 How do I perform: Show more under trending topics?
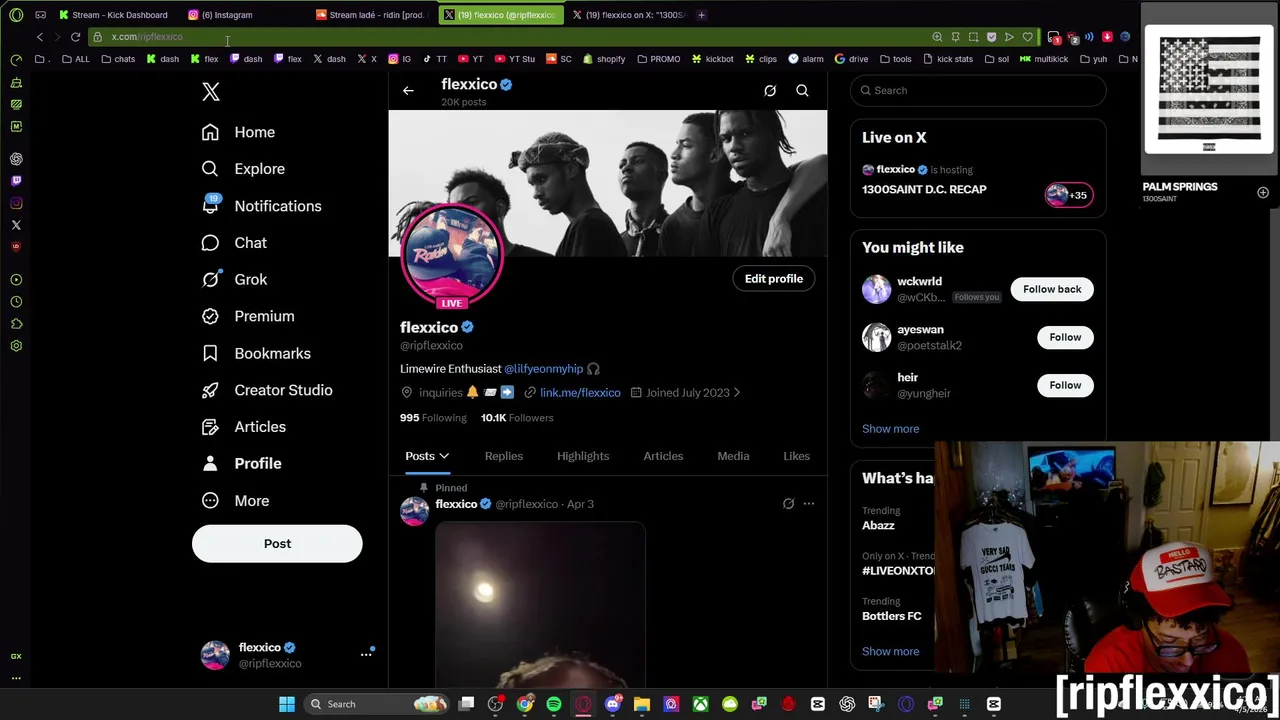click(x=890, y=652)
